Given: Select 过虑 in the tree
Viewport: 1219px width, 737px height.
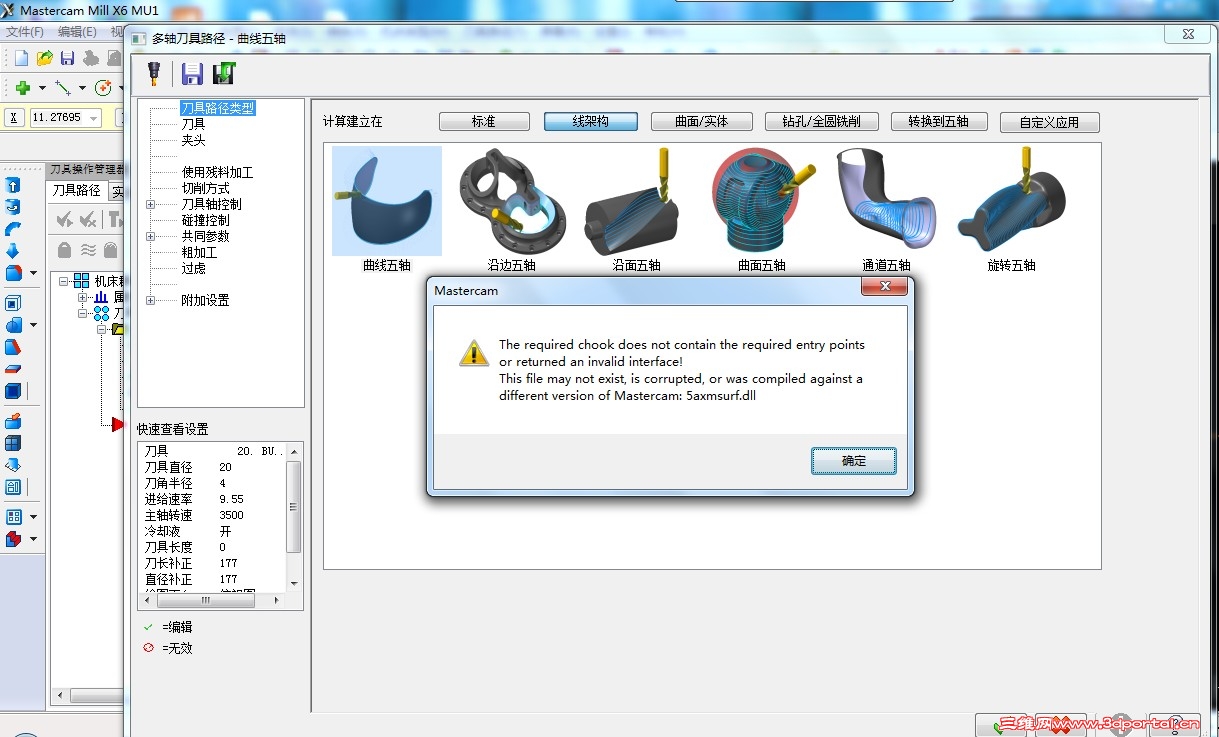Looking at the screenshot, I should pos(193,268).
